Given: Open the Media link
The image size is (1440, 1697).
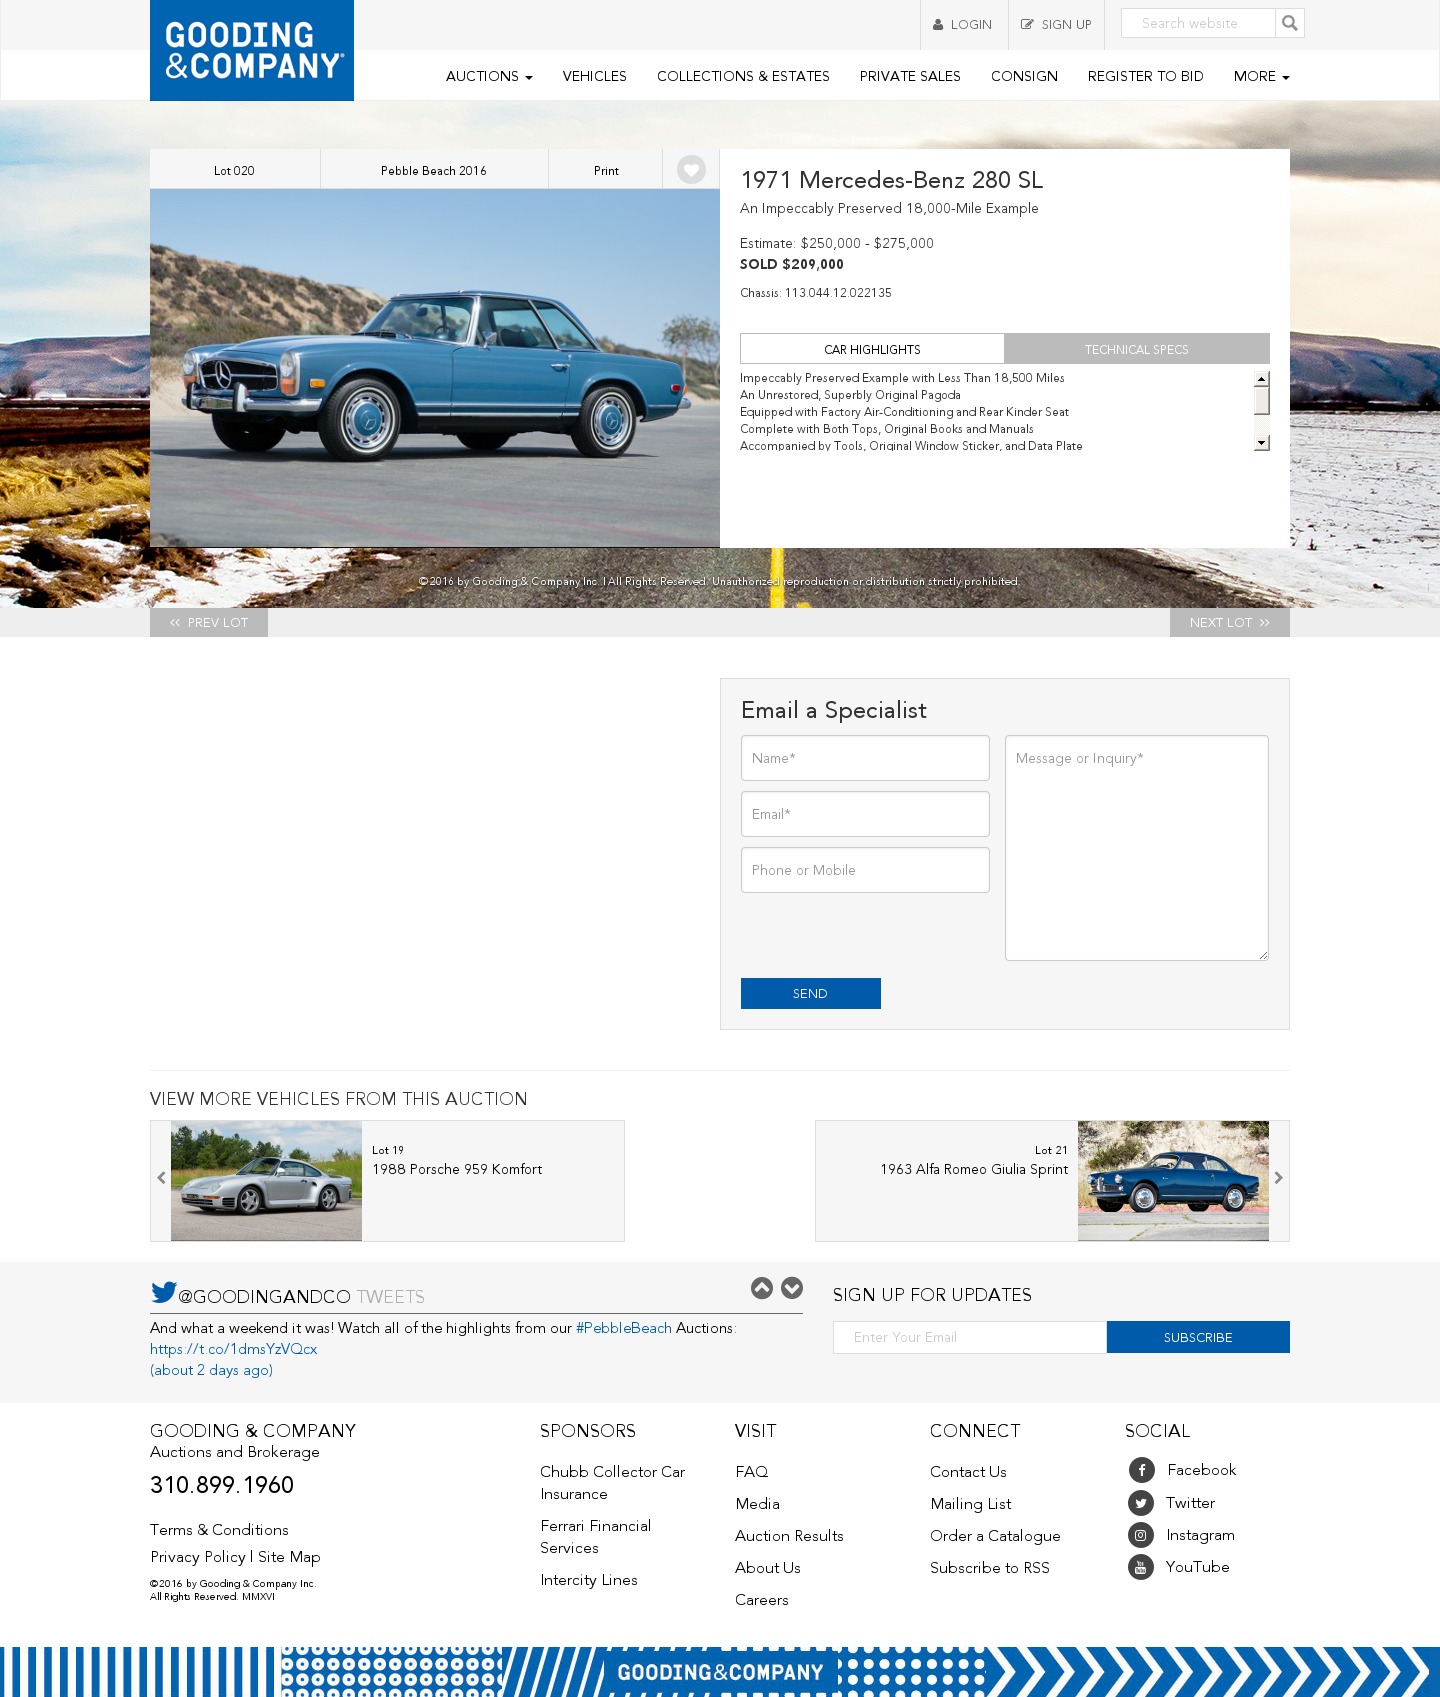Looking at the screenshot, I should tap(757, 1504).
